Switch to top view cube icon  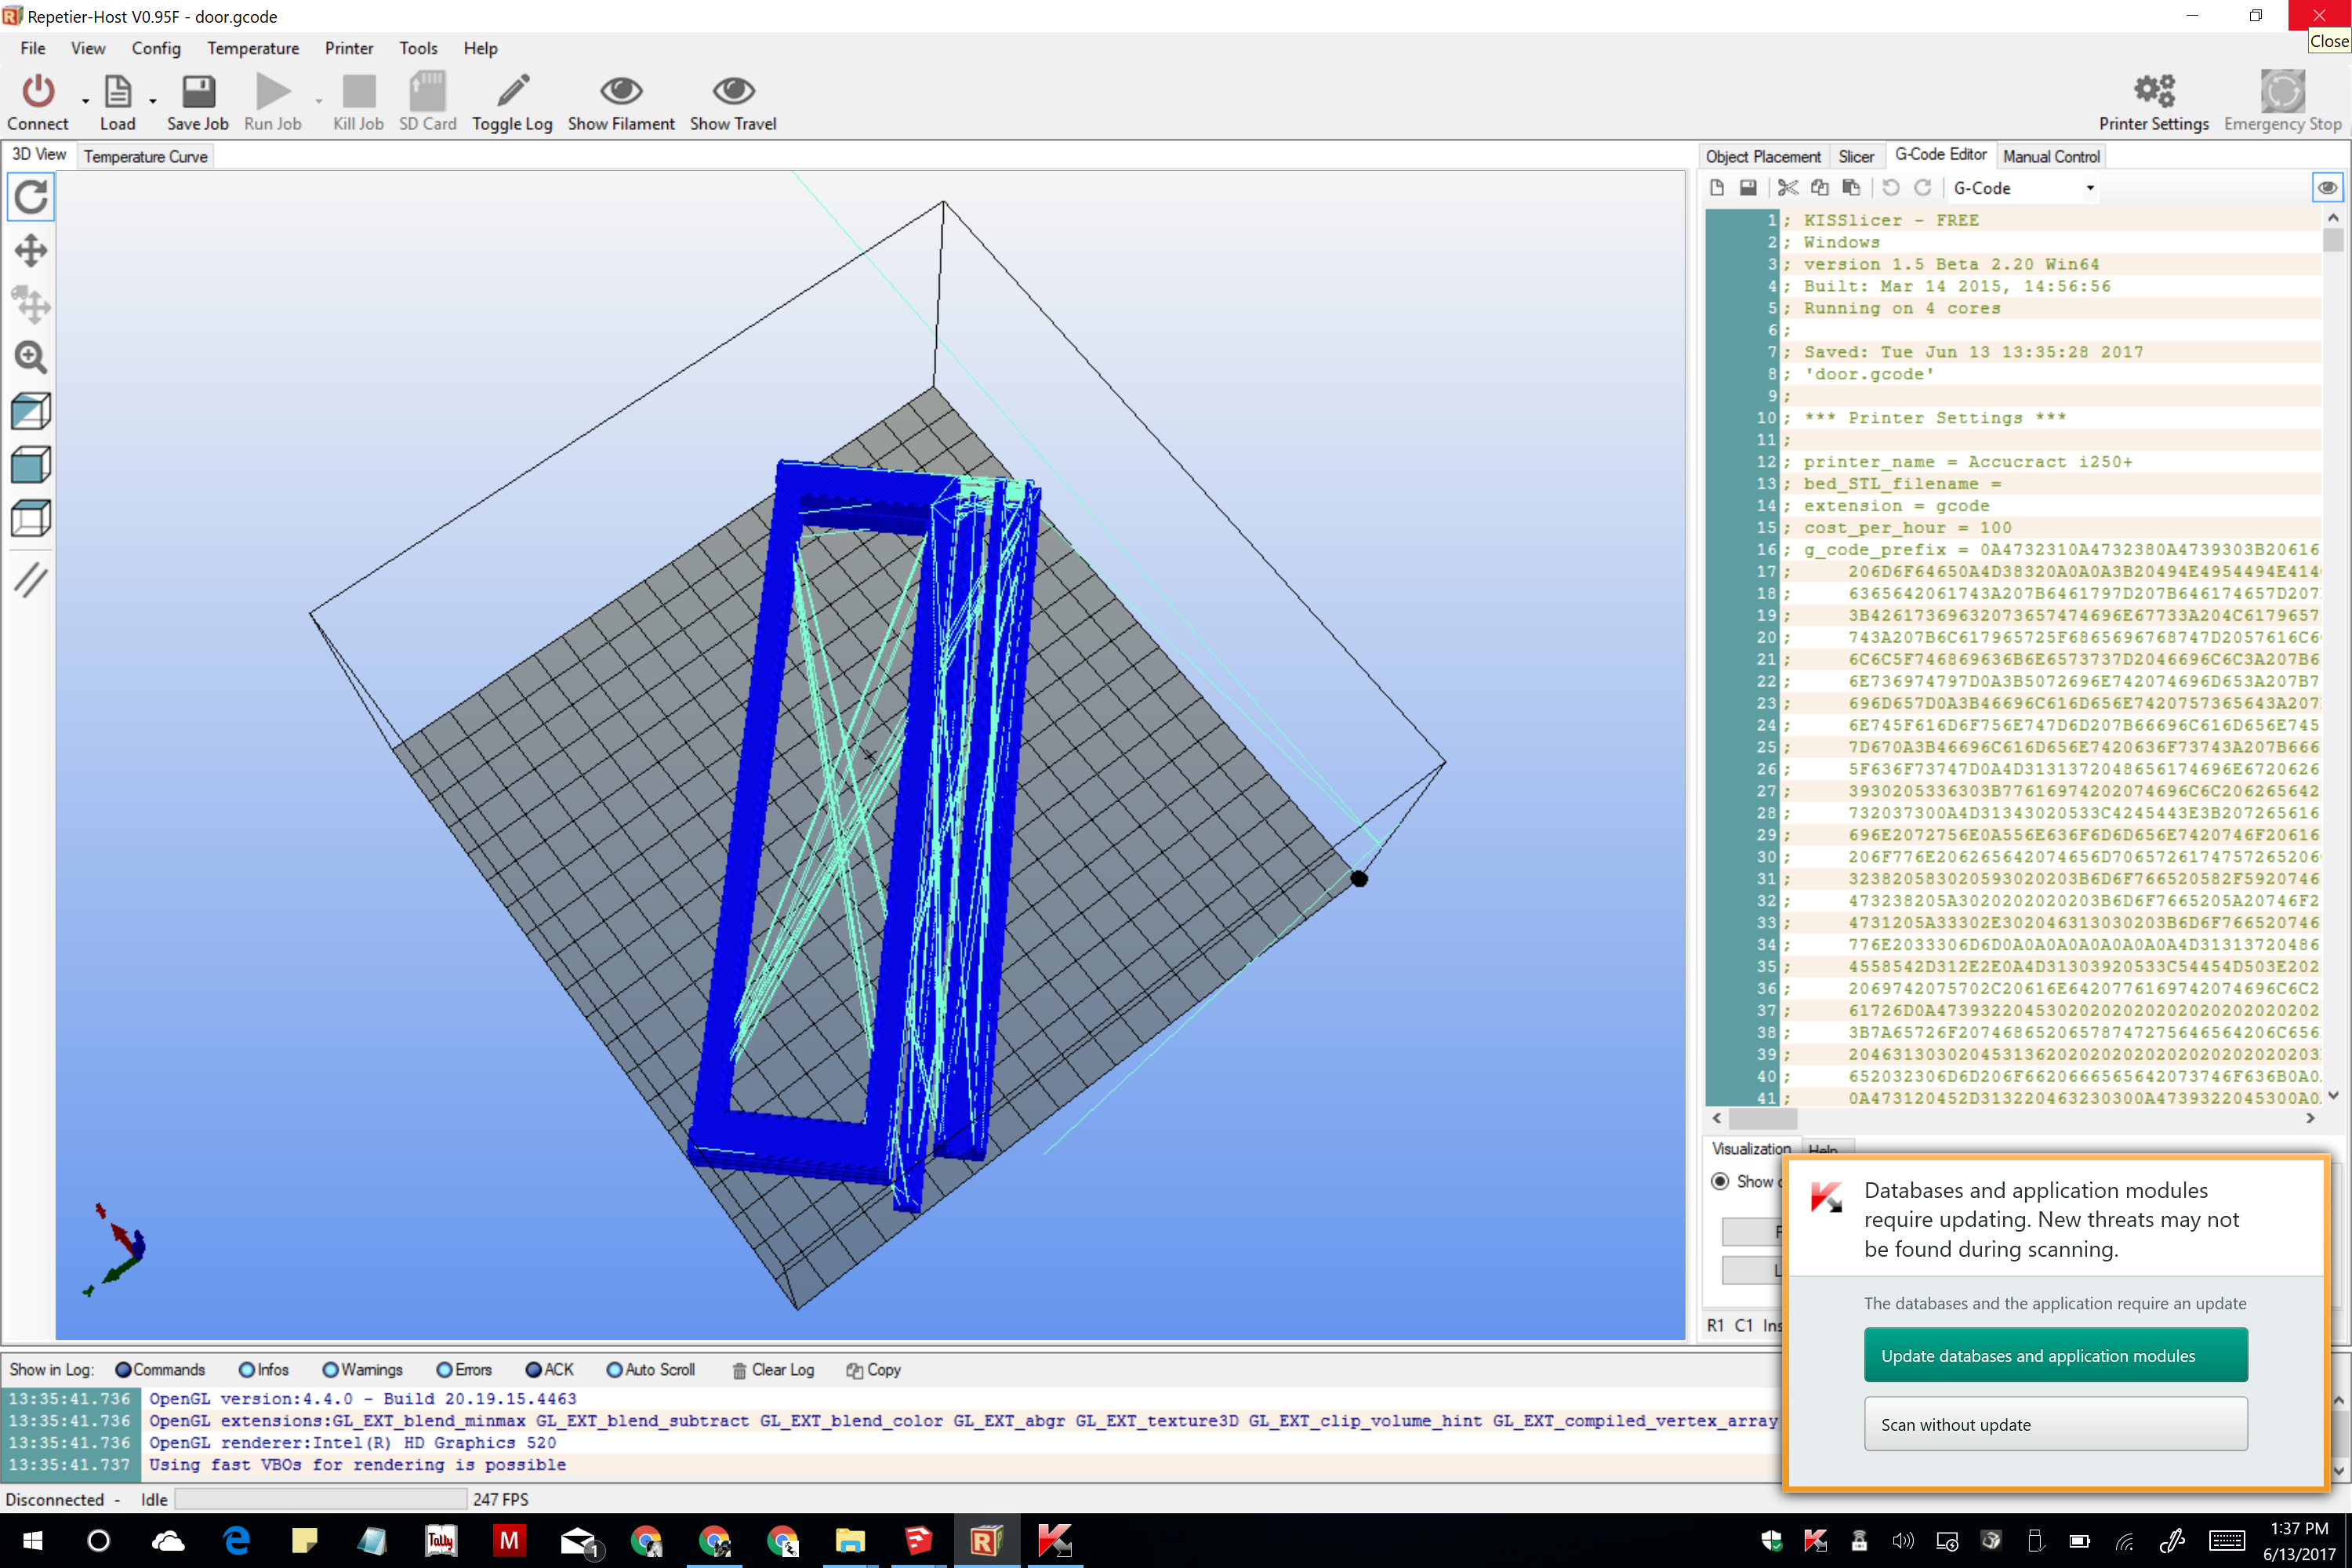(x=31, y=518)
